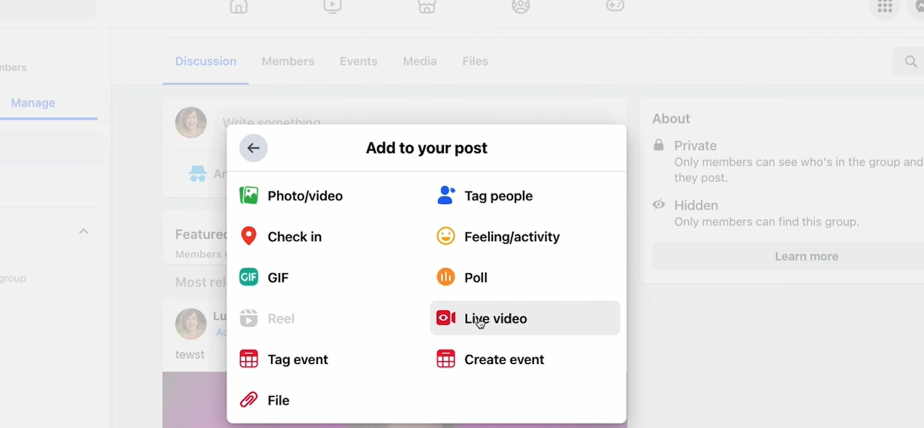Image resolution: width=924 pixels, height=428 pixels.
Task: Open the Files tab
Action: [475, 61]
